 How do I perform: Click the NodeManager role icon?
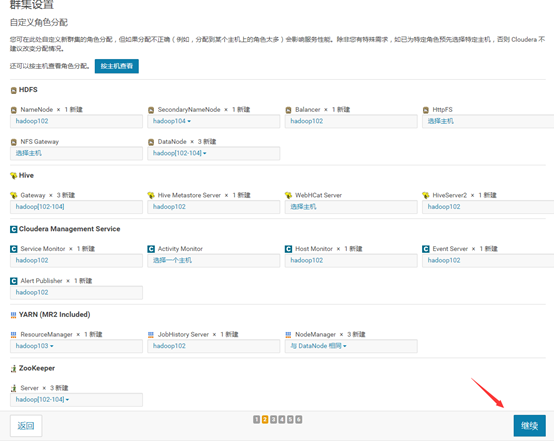[288, 335]
